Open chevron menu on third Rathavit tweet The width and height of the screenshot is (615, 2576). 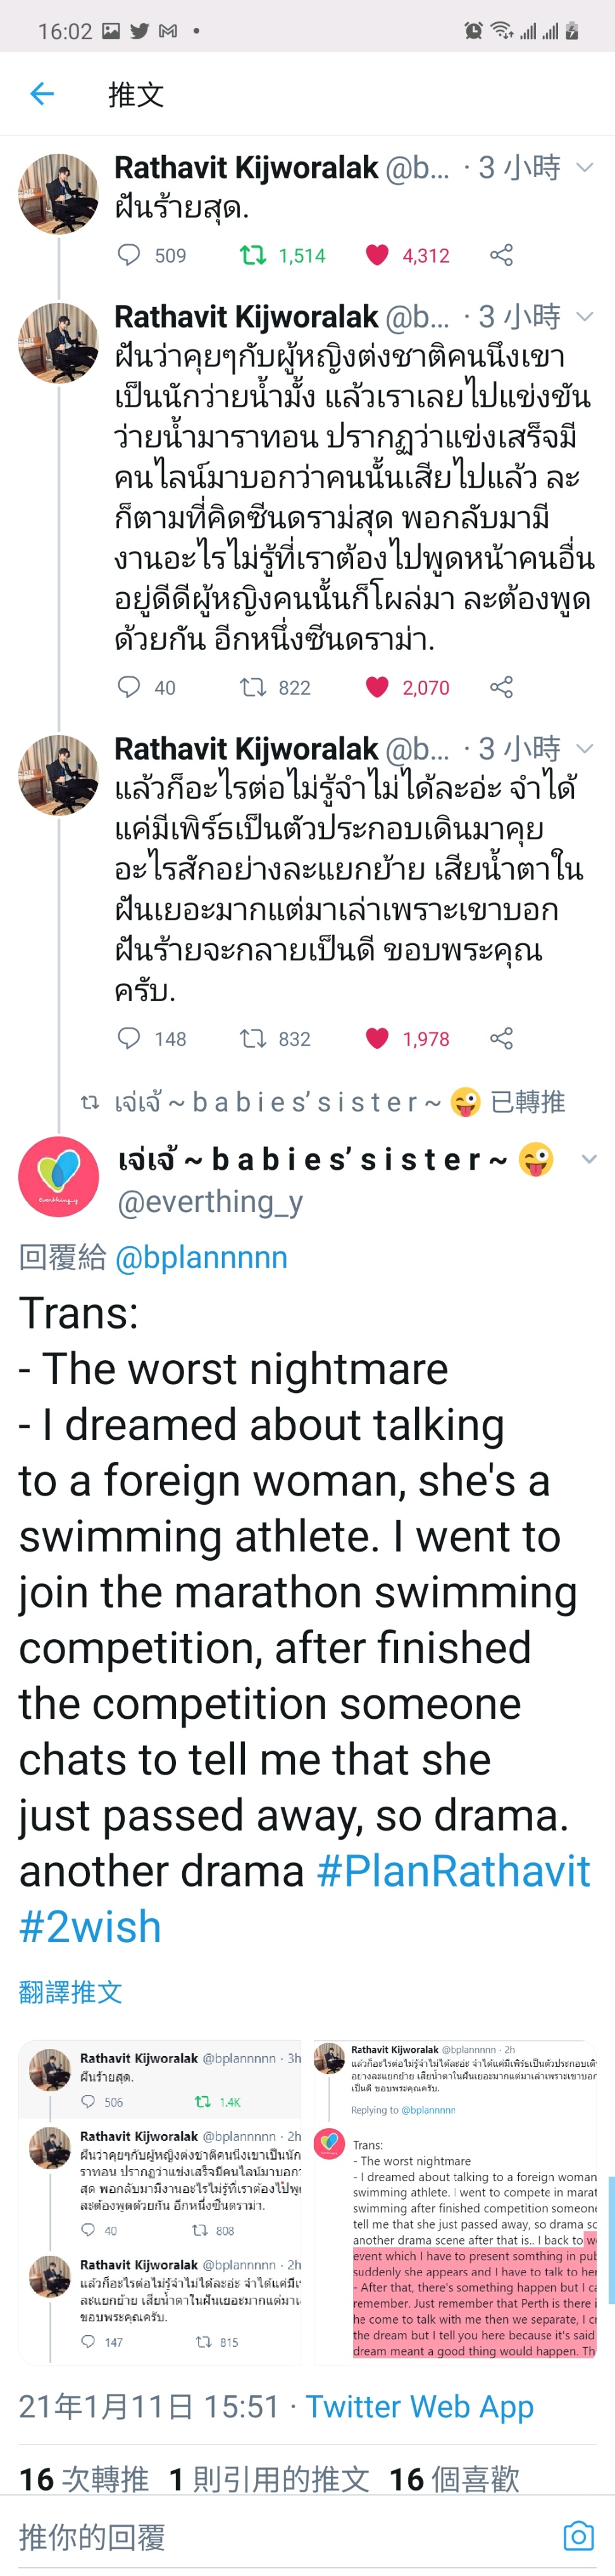pyautogui.click(x=586, y=748)
